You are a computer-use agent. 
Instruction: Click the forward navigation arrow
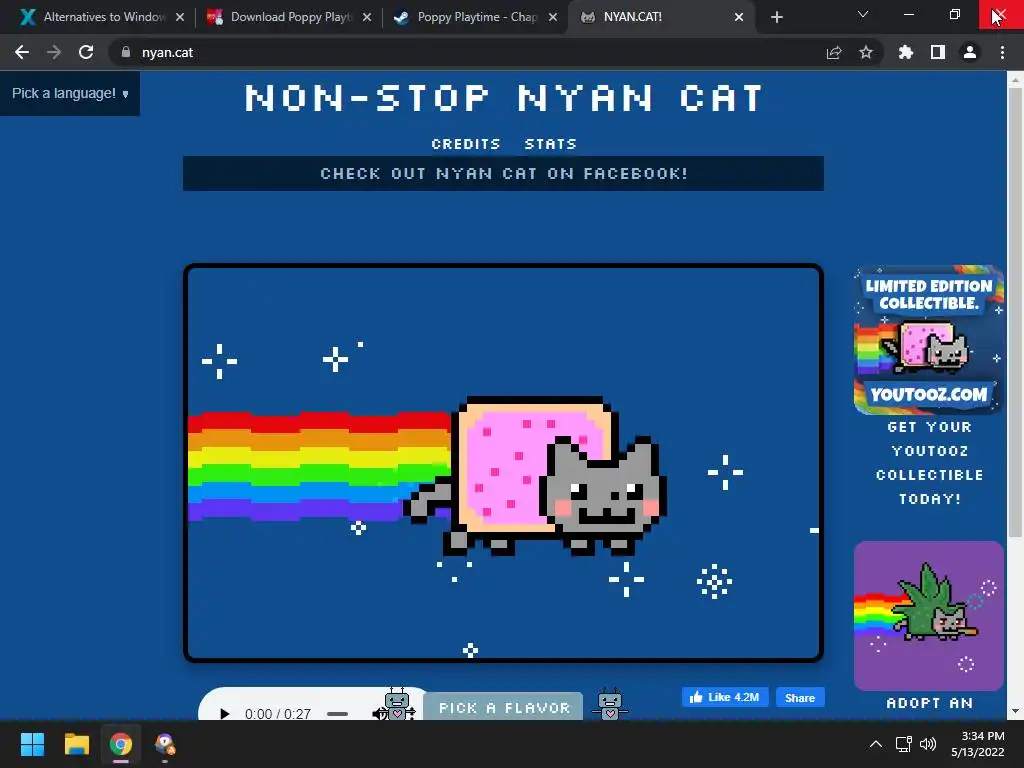54,52
